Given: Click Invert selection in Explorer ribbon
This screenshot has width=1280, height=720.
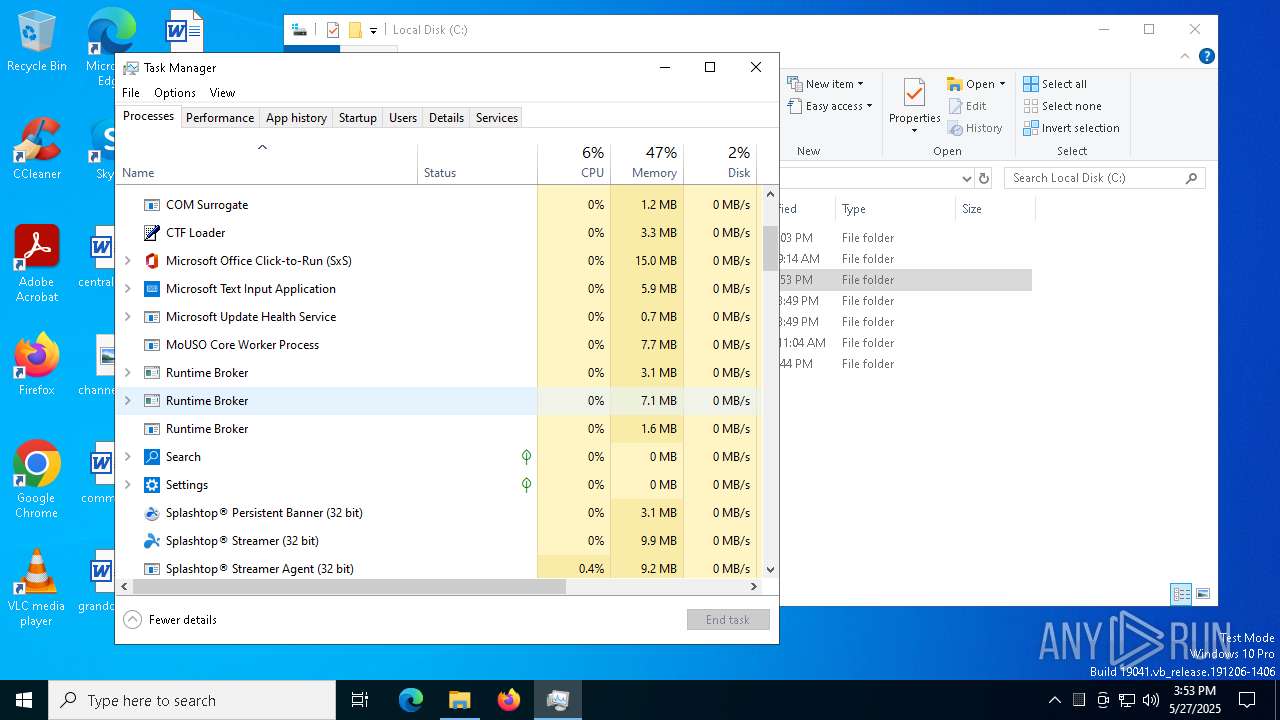Looking at the screenshot, I should (1071, 128).
